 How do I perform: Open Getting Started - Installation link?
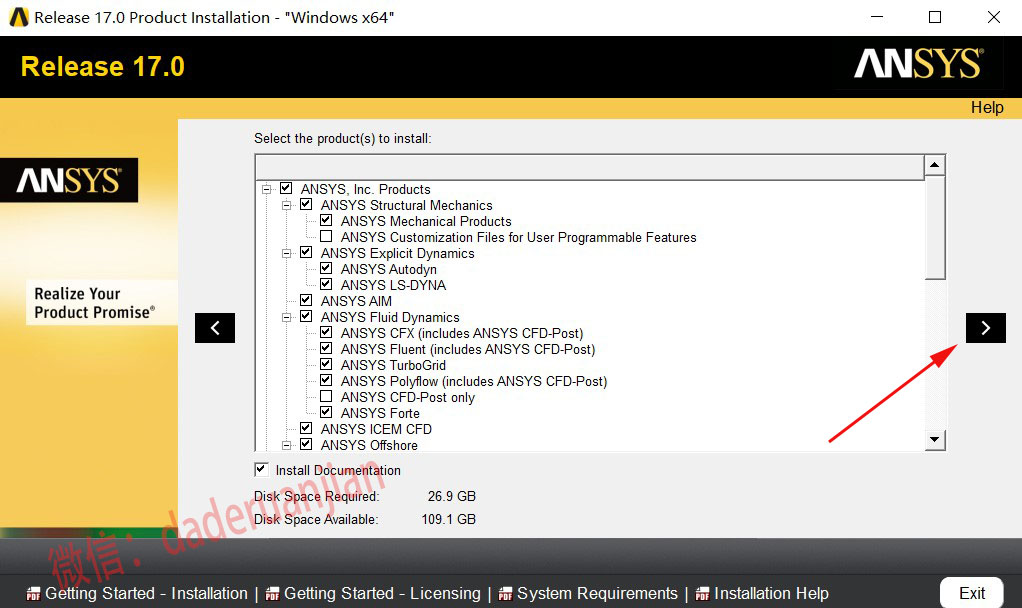[146, 594]
